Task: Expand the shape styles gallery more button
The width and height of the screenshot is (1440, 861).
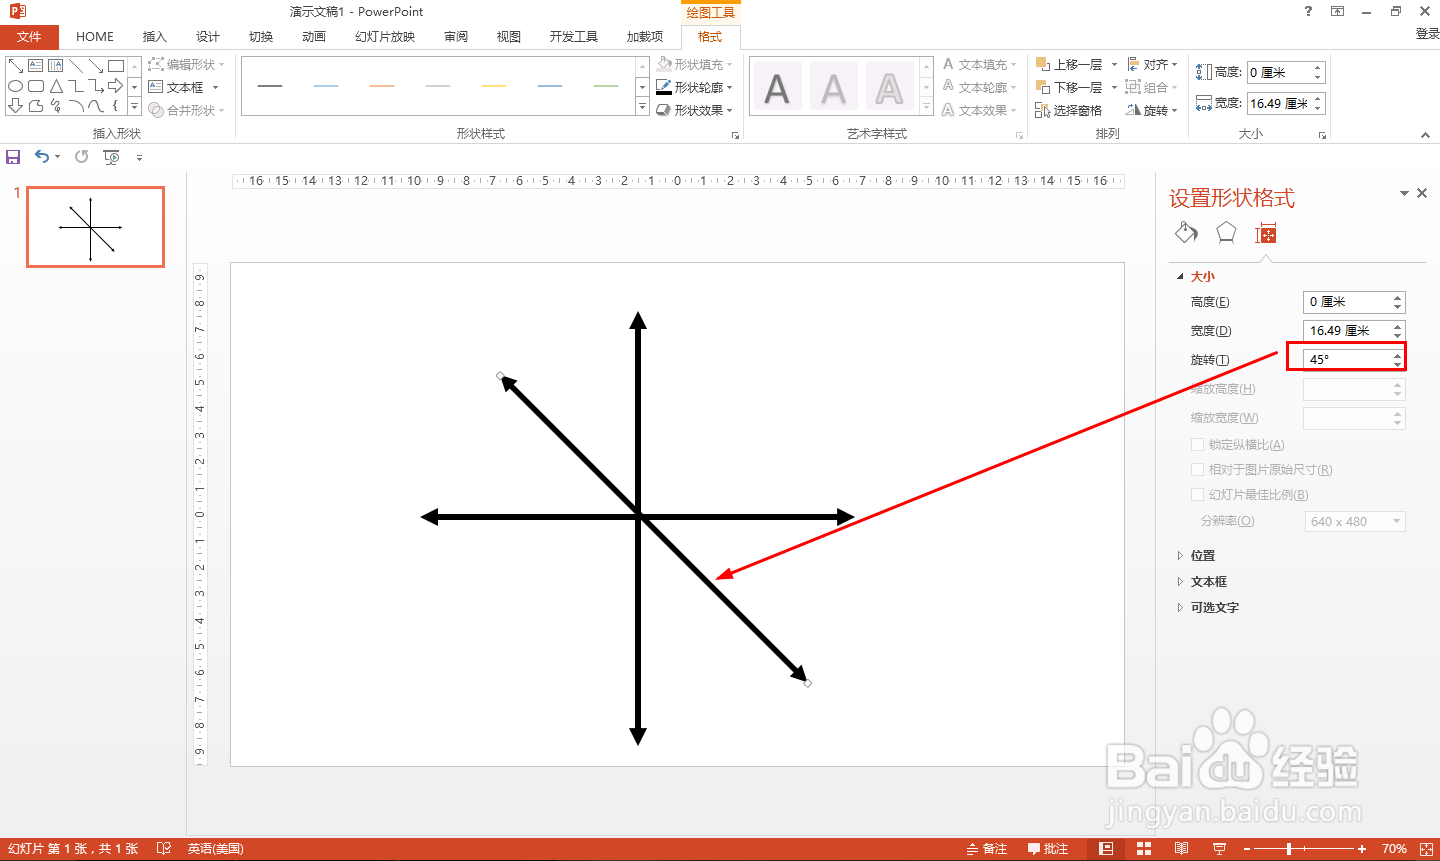Action: tap(642, 106)
